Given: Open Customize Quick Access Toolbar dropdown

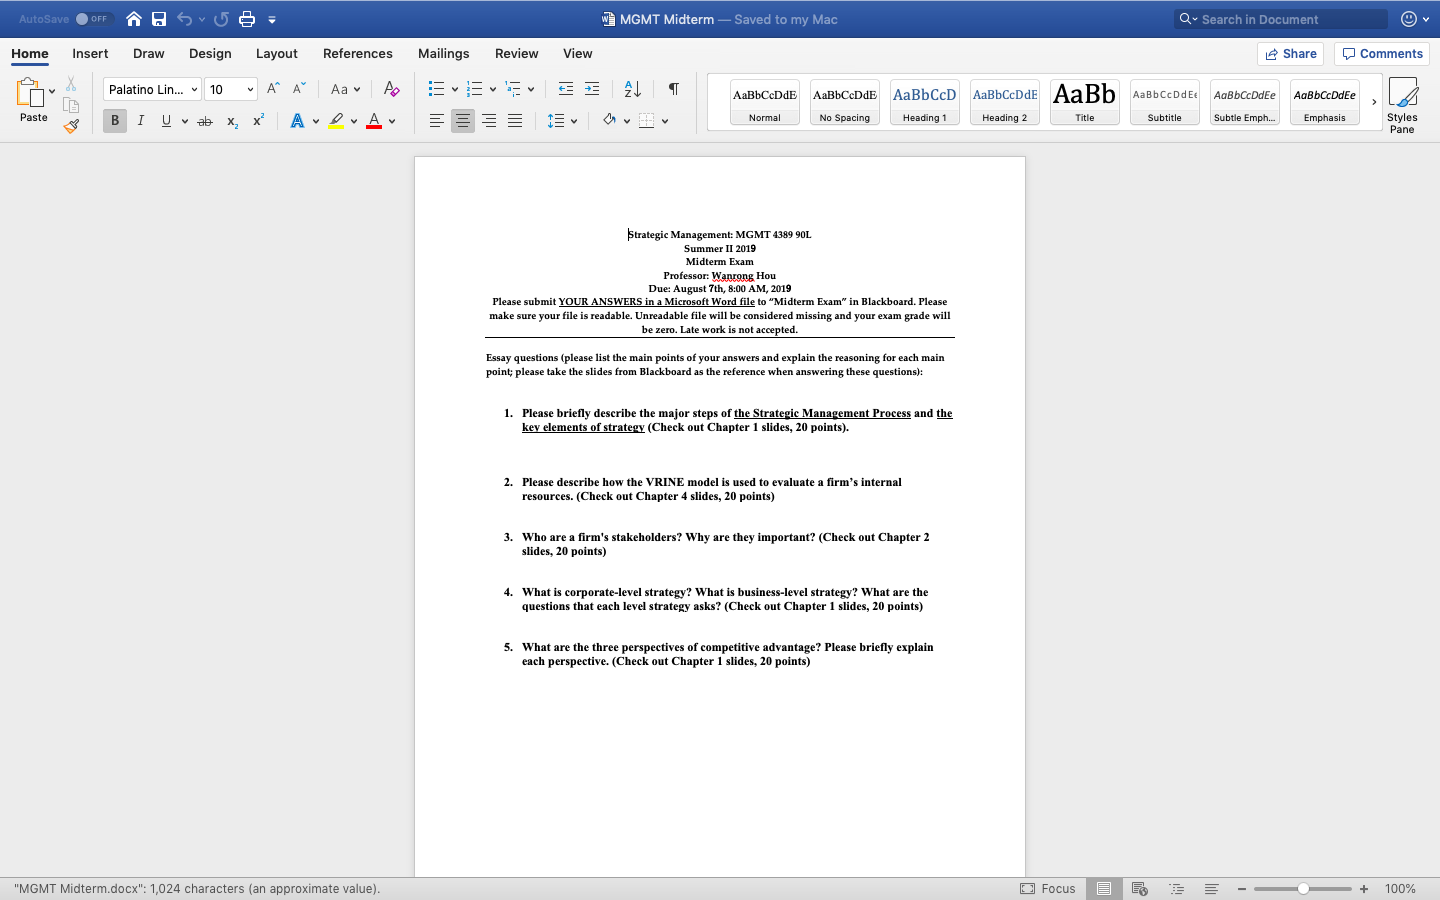Looking at the screenshot, I should click(272, 19).
